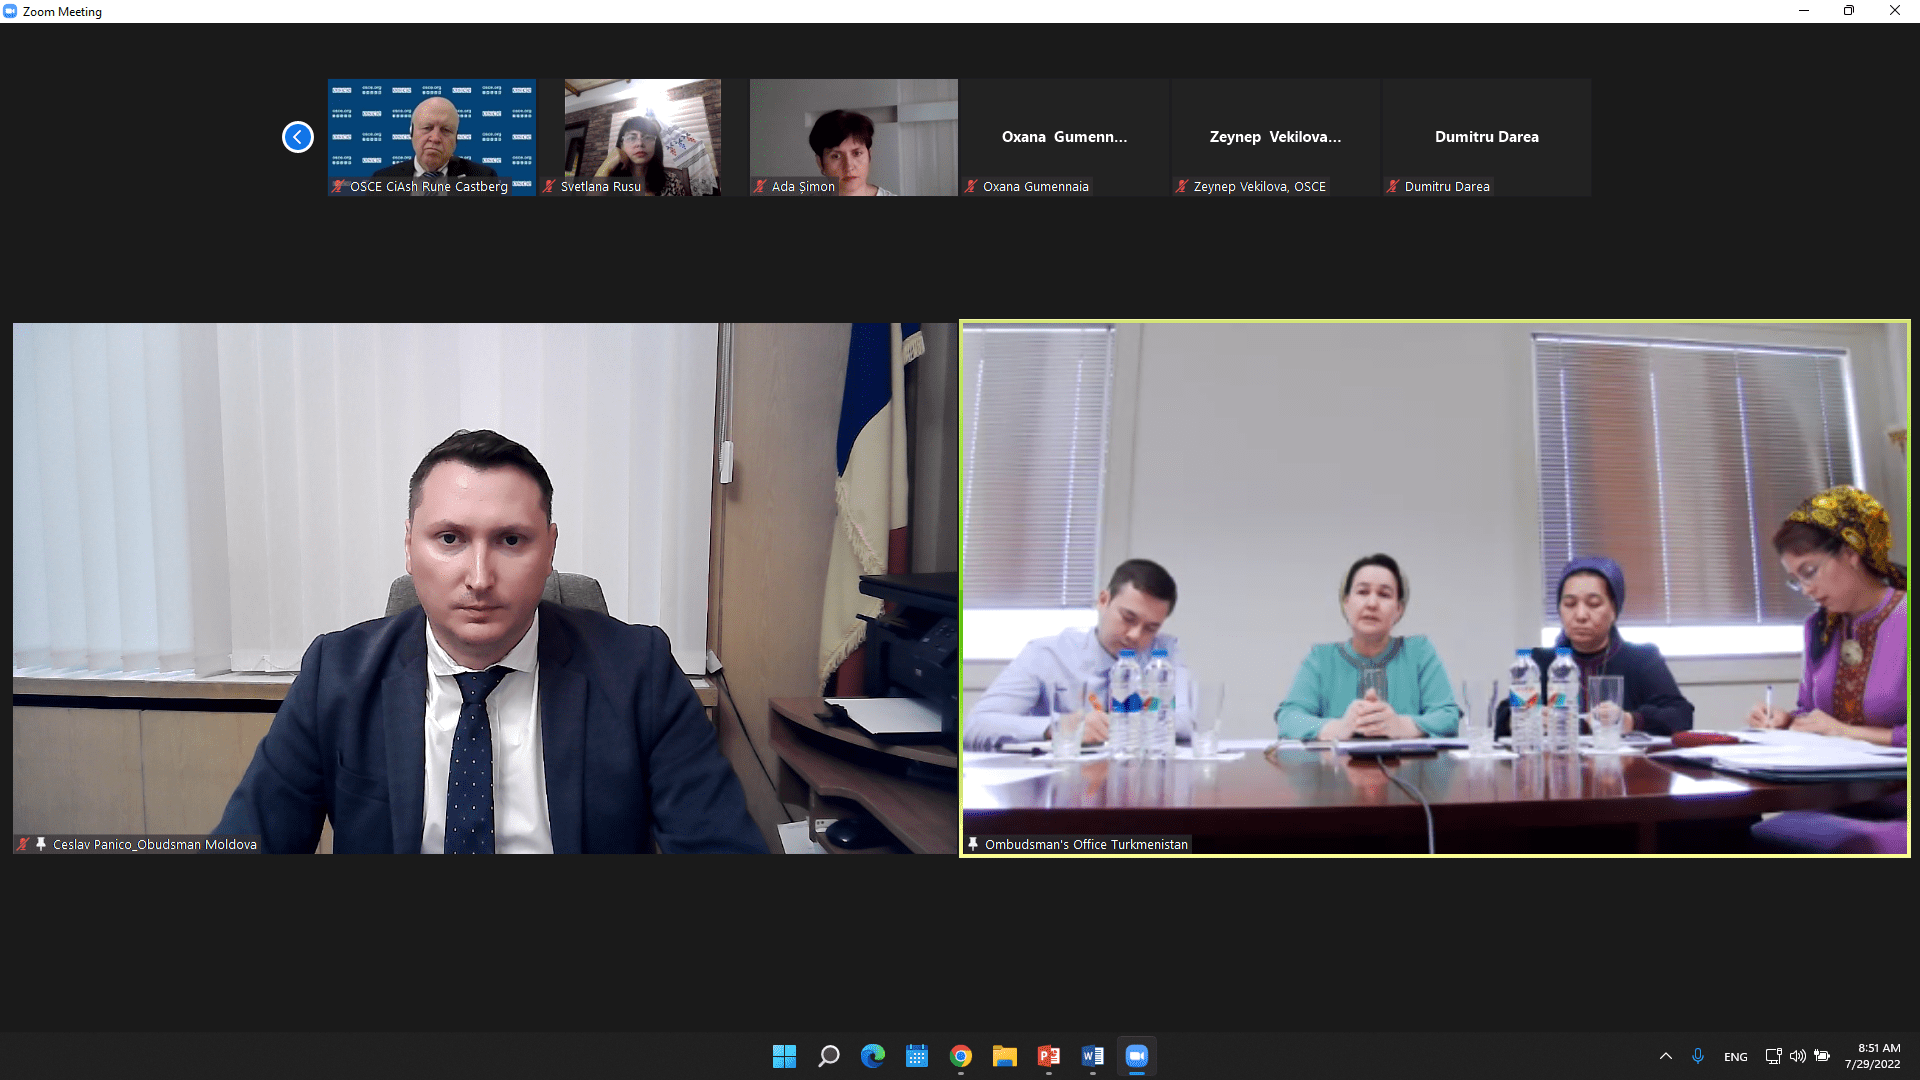Click Zeynep Vekilova, OSCE name label
The image size is (1920, 1080).
[x=1259, y=186]
